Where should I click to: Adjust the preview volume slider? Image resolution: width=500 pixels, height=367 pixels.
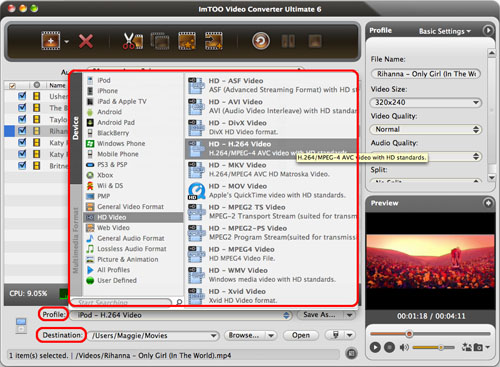coord(433,347)
